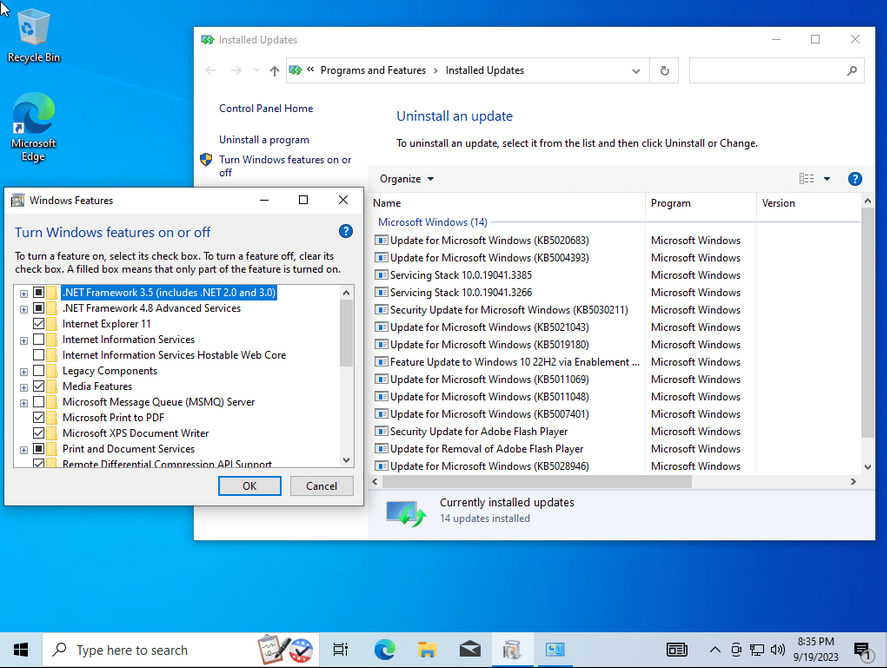
Task: Change the view layout icon in Installed Updates
Action: click(x=807, y=179)
